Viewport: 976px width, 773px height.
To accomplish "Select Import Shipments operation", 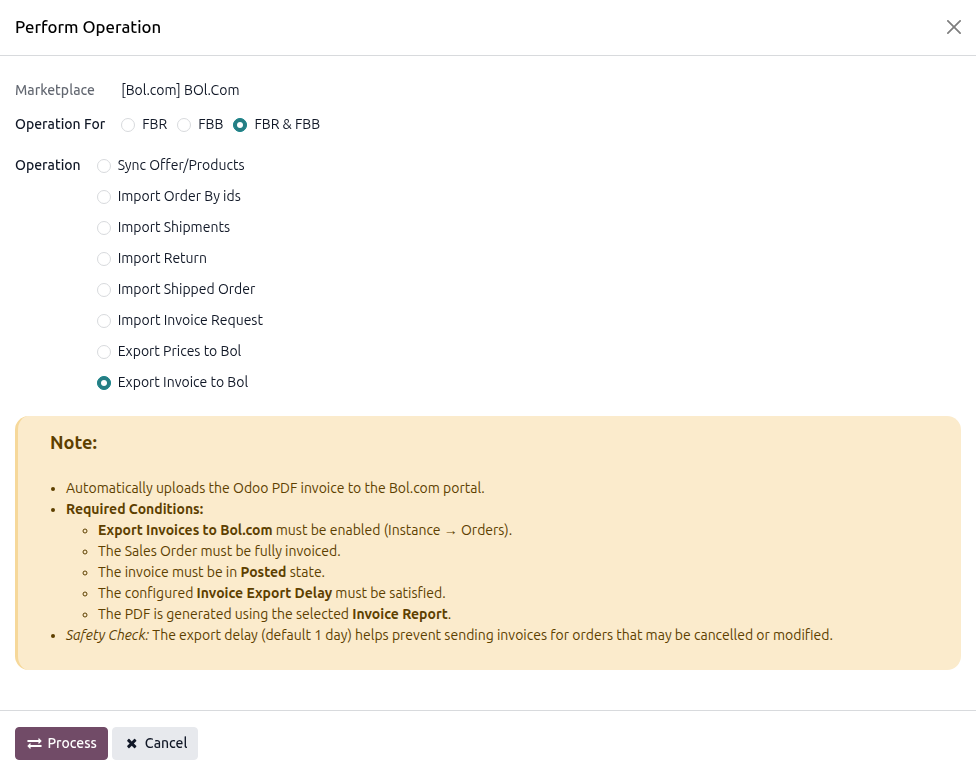I will 104,228.
